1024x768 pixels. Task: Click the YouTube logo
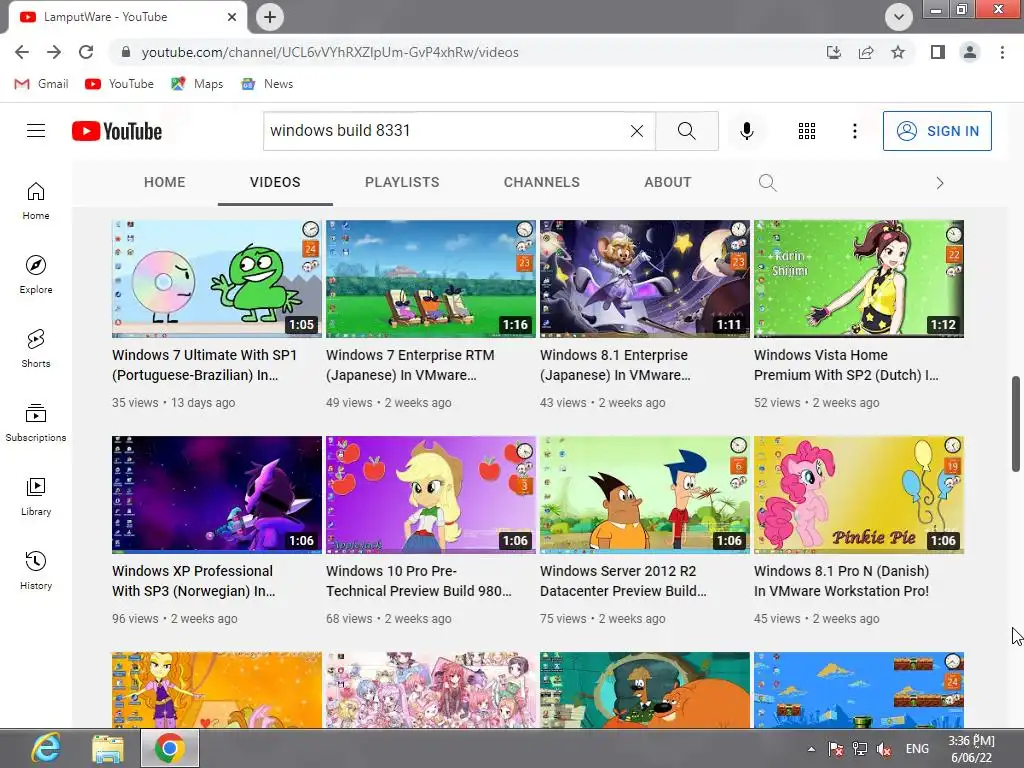click(117, 131)
